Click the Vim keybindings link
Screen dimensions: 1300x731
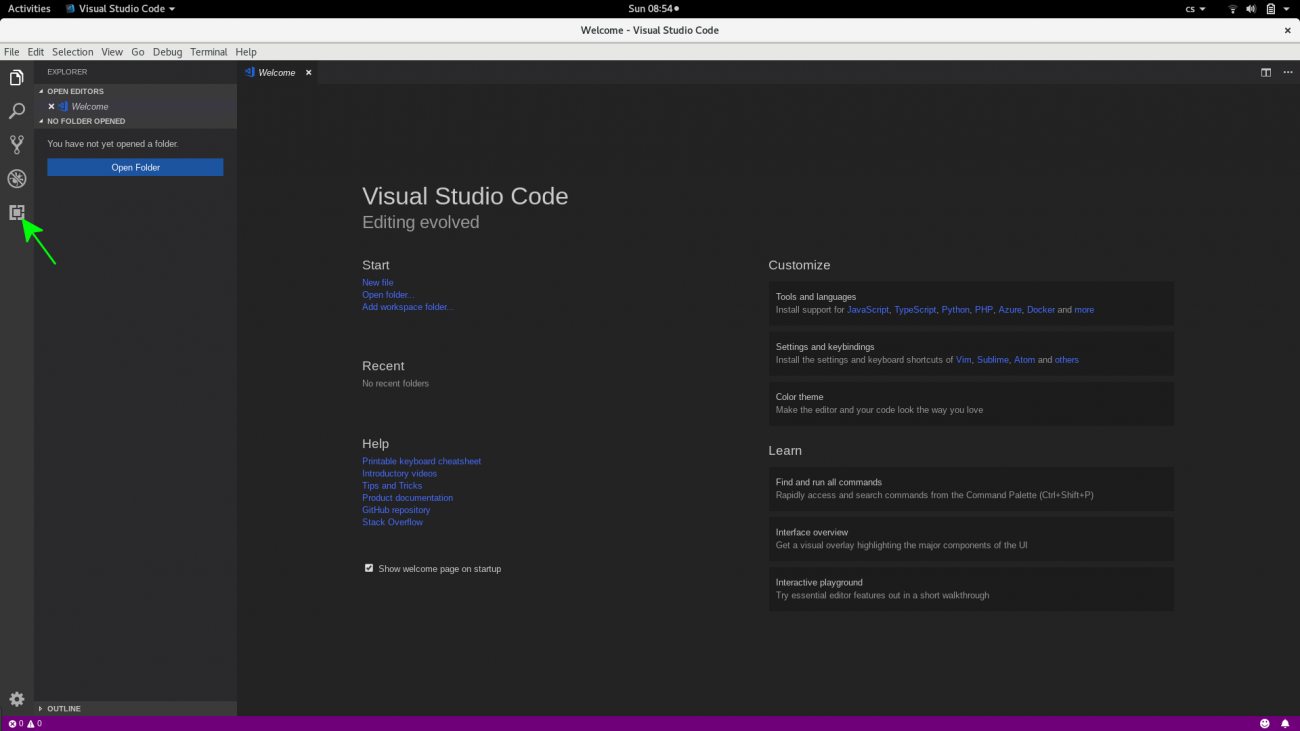pos(964,360)
